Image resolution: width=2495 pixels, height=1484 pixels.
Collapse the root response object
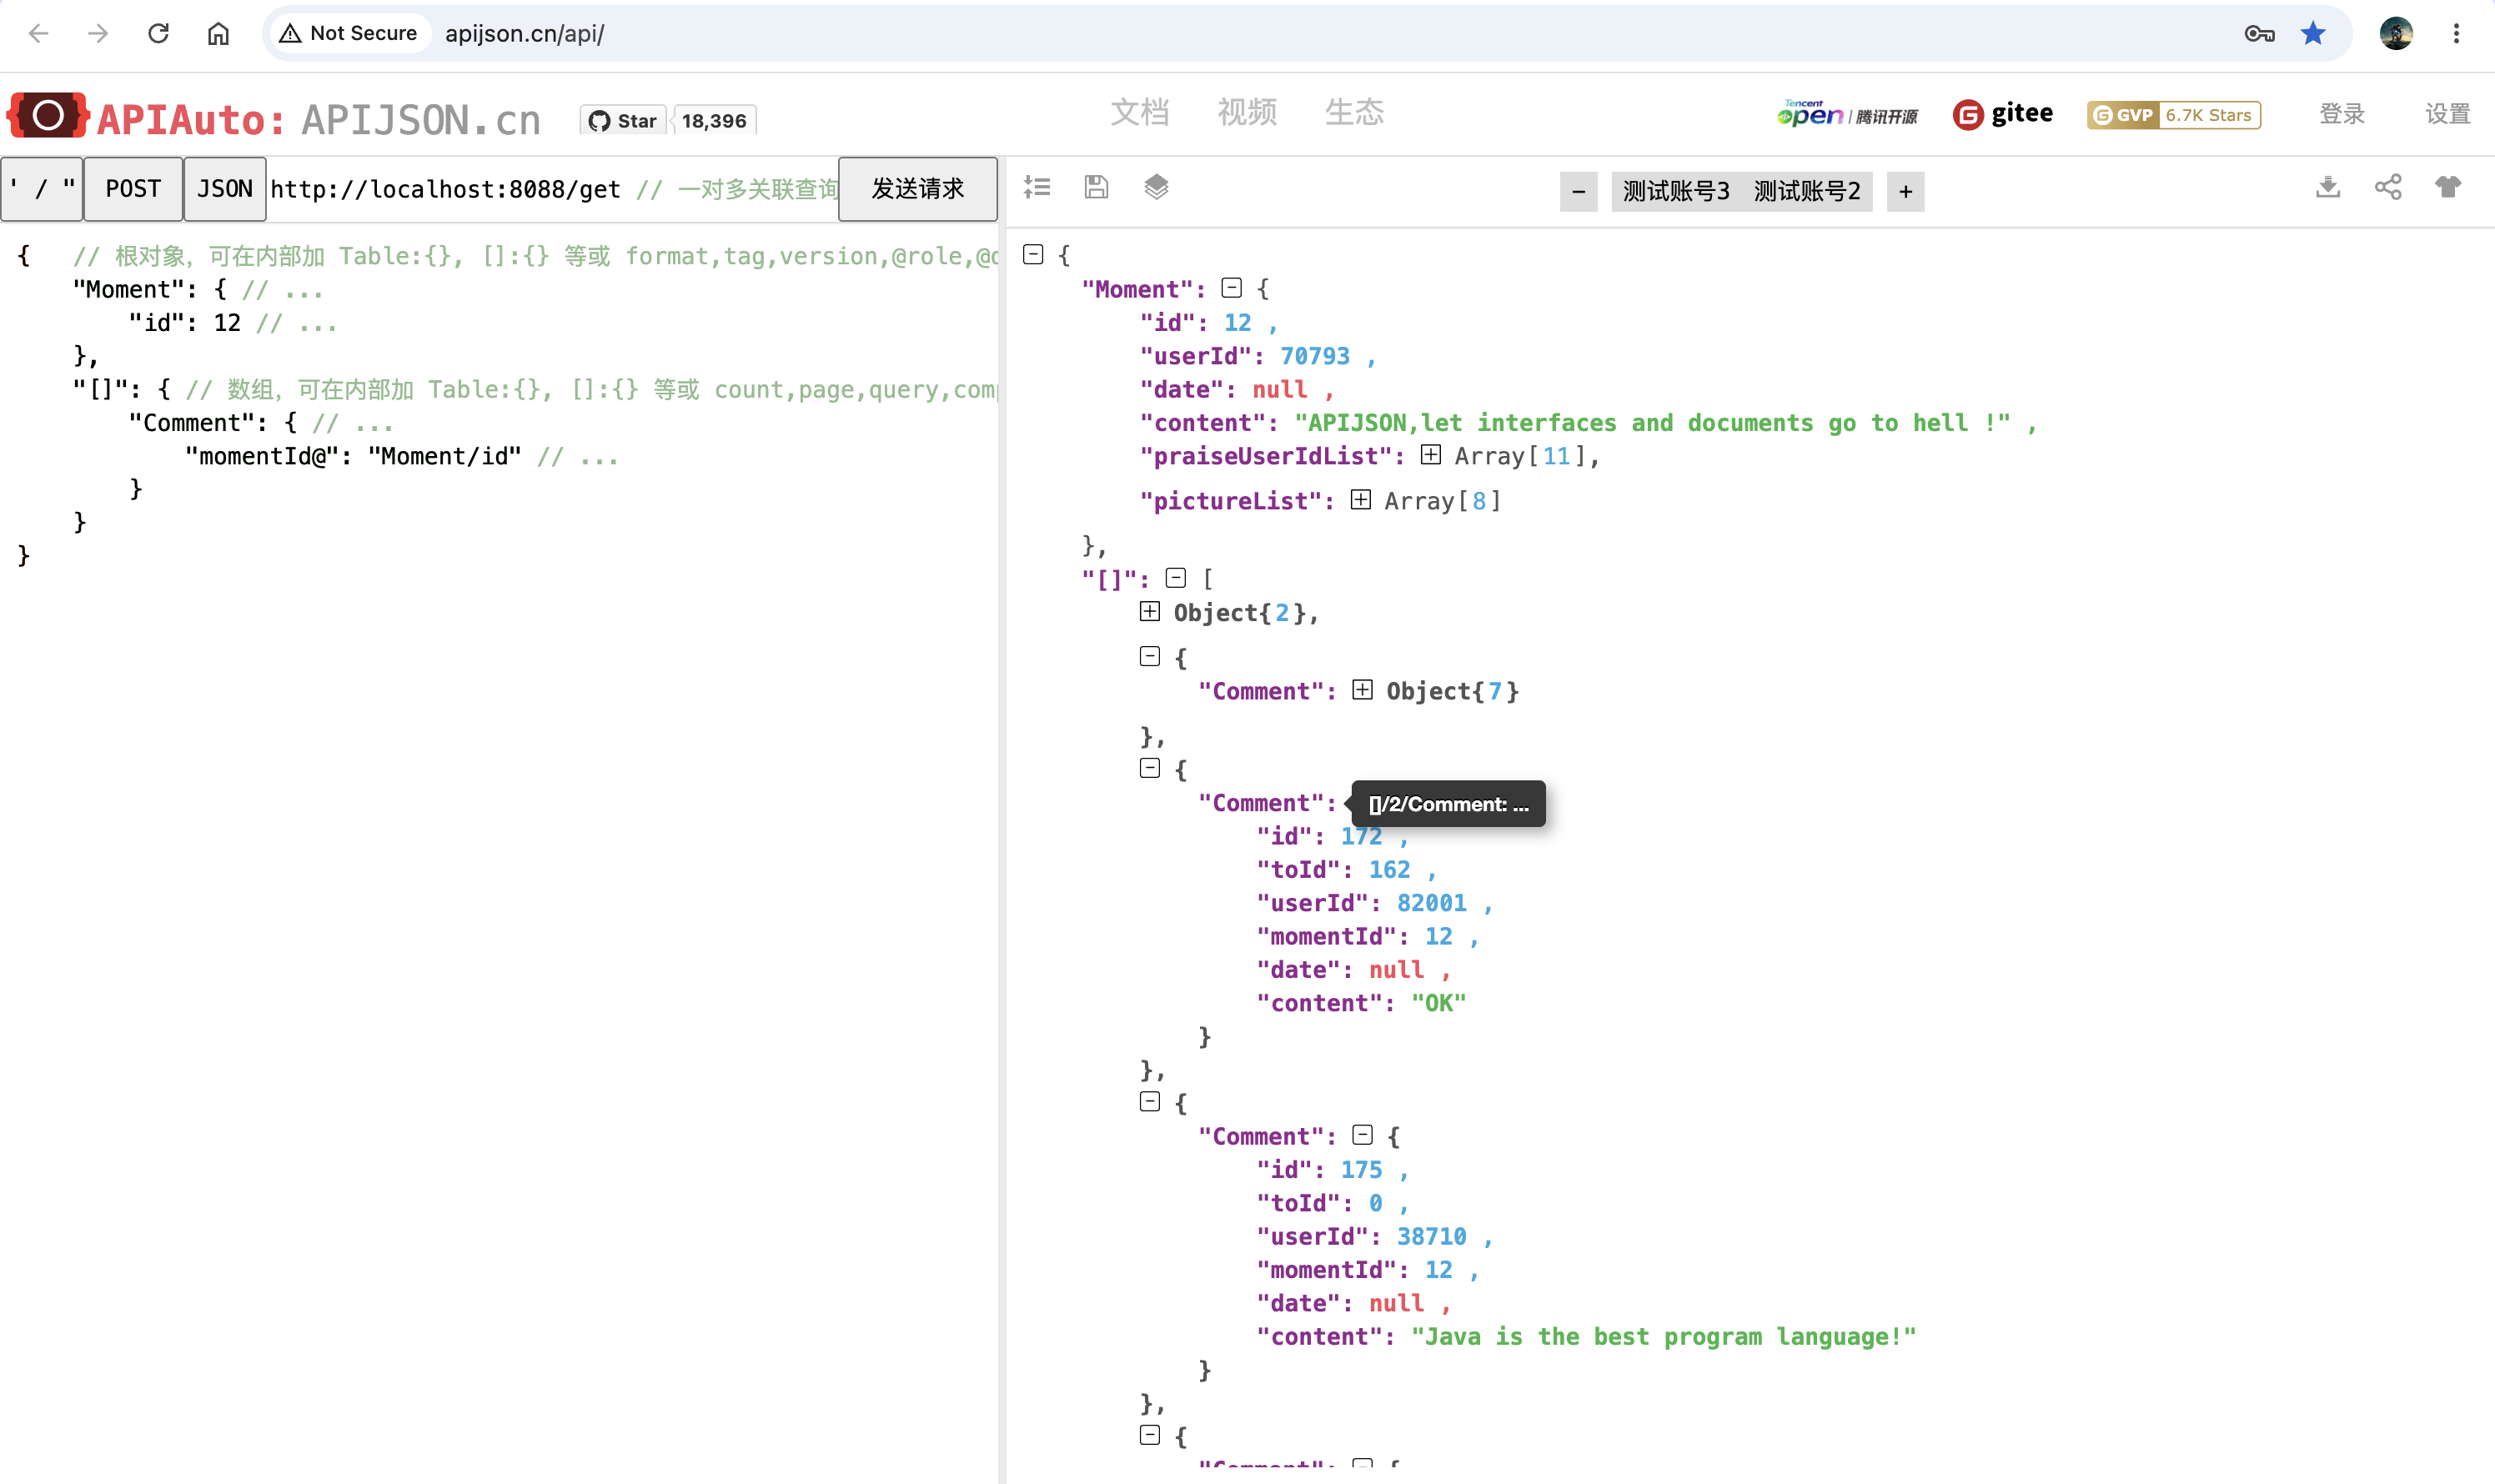pos(1033,254)
